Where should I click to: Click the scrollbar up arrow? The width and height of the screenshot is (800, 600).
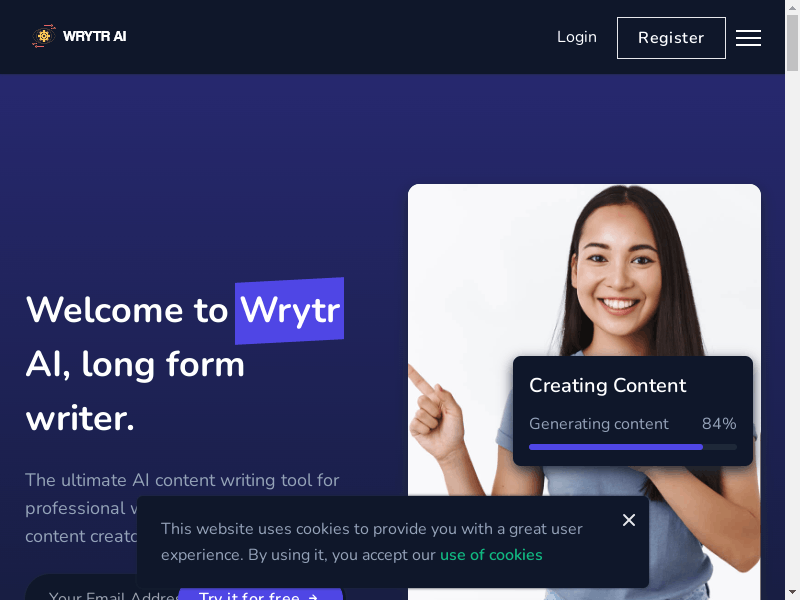[792, 6]
